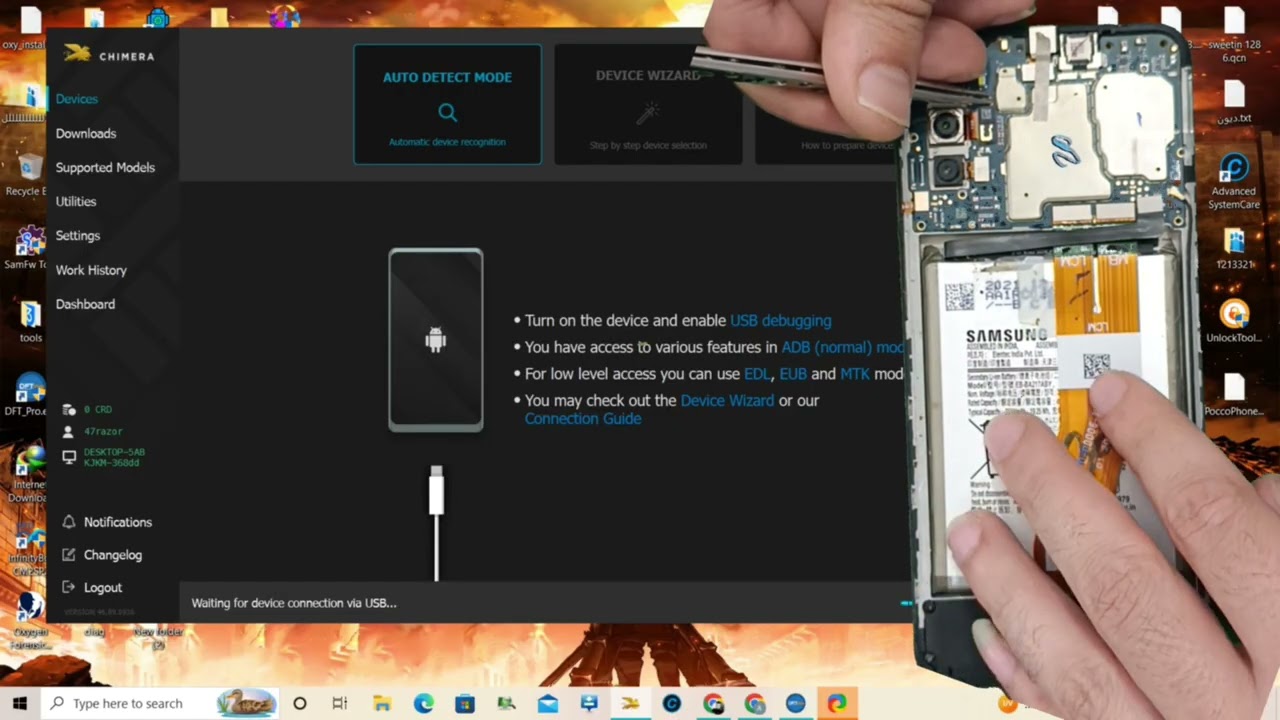Select the PoccoPhone file on the desktop
The height and width of the screenshot is (720, 1280).
click(x=1234, y=395)
